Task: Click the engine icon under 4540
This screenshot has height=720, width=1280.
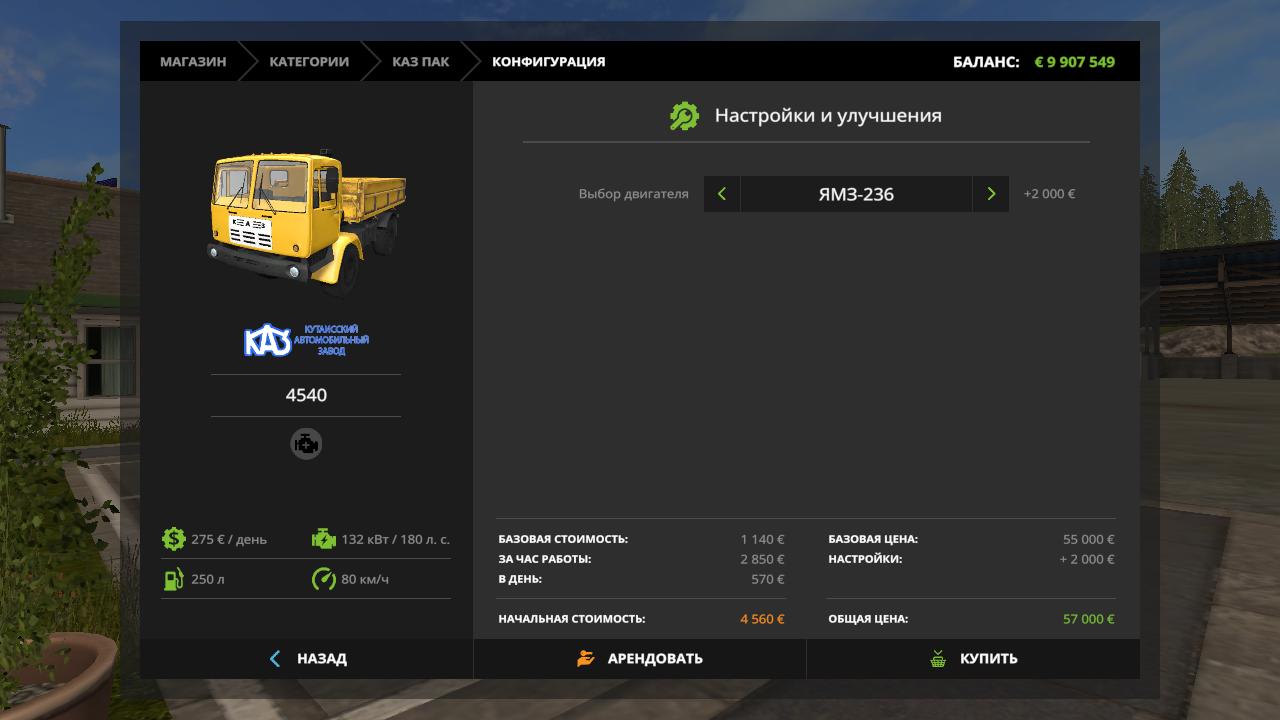Action: 306,444
